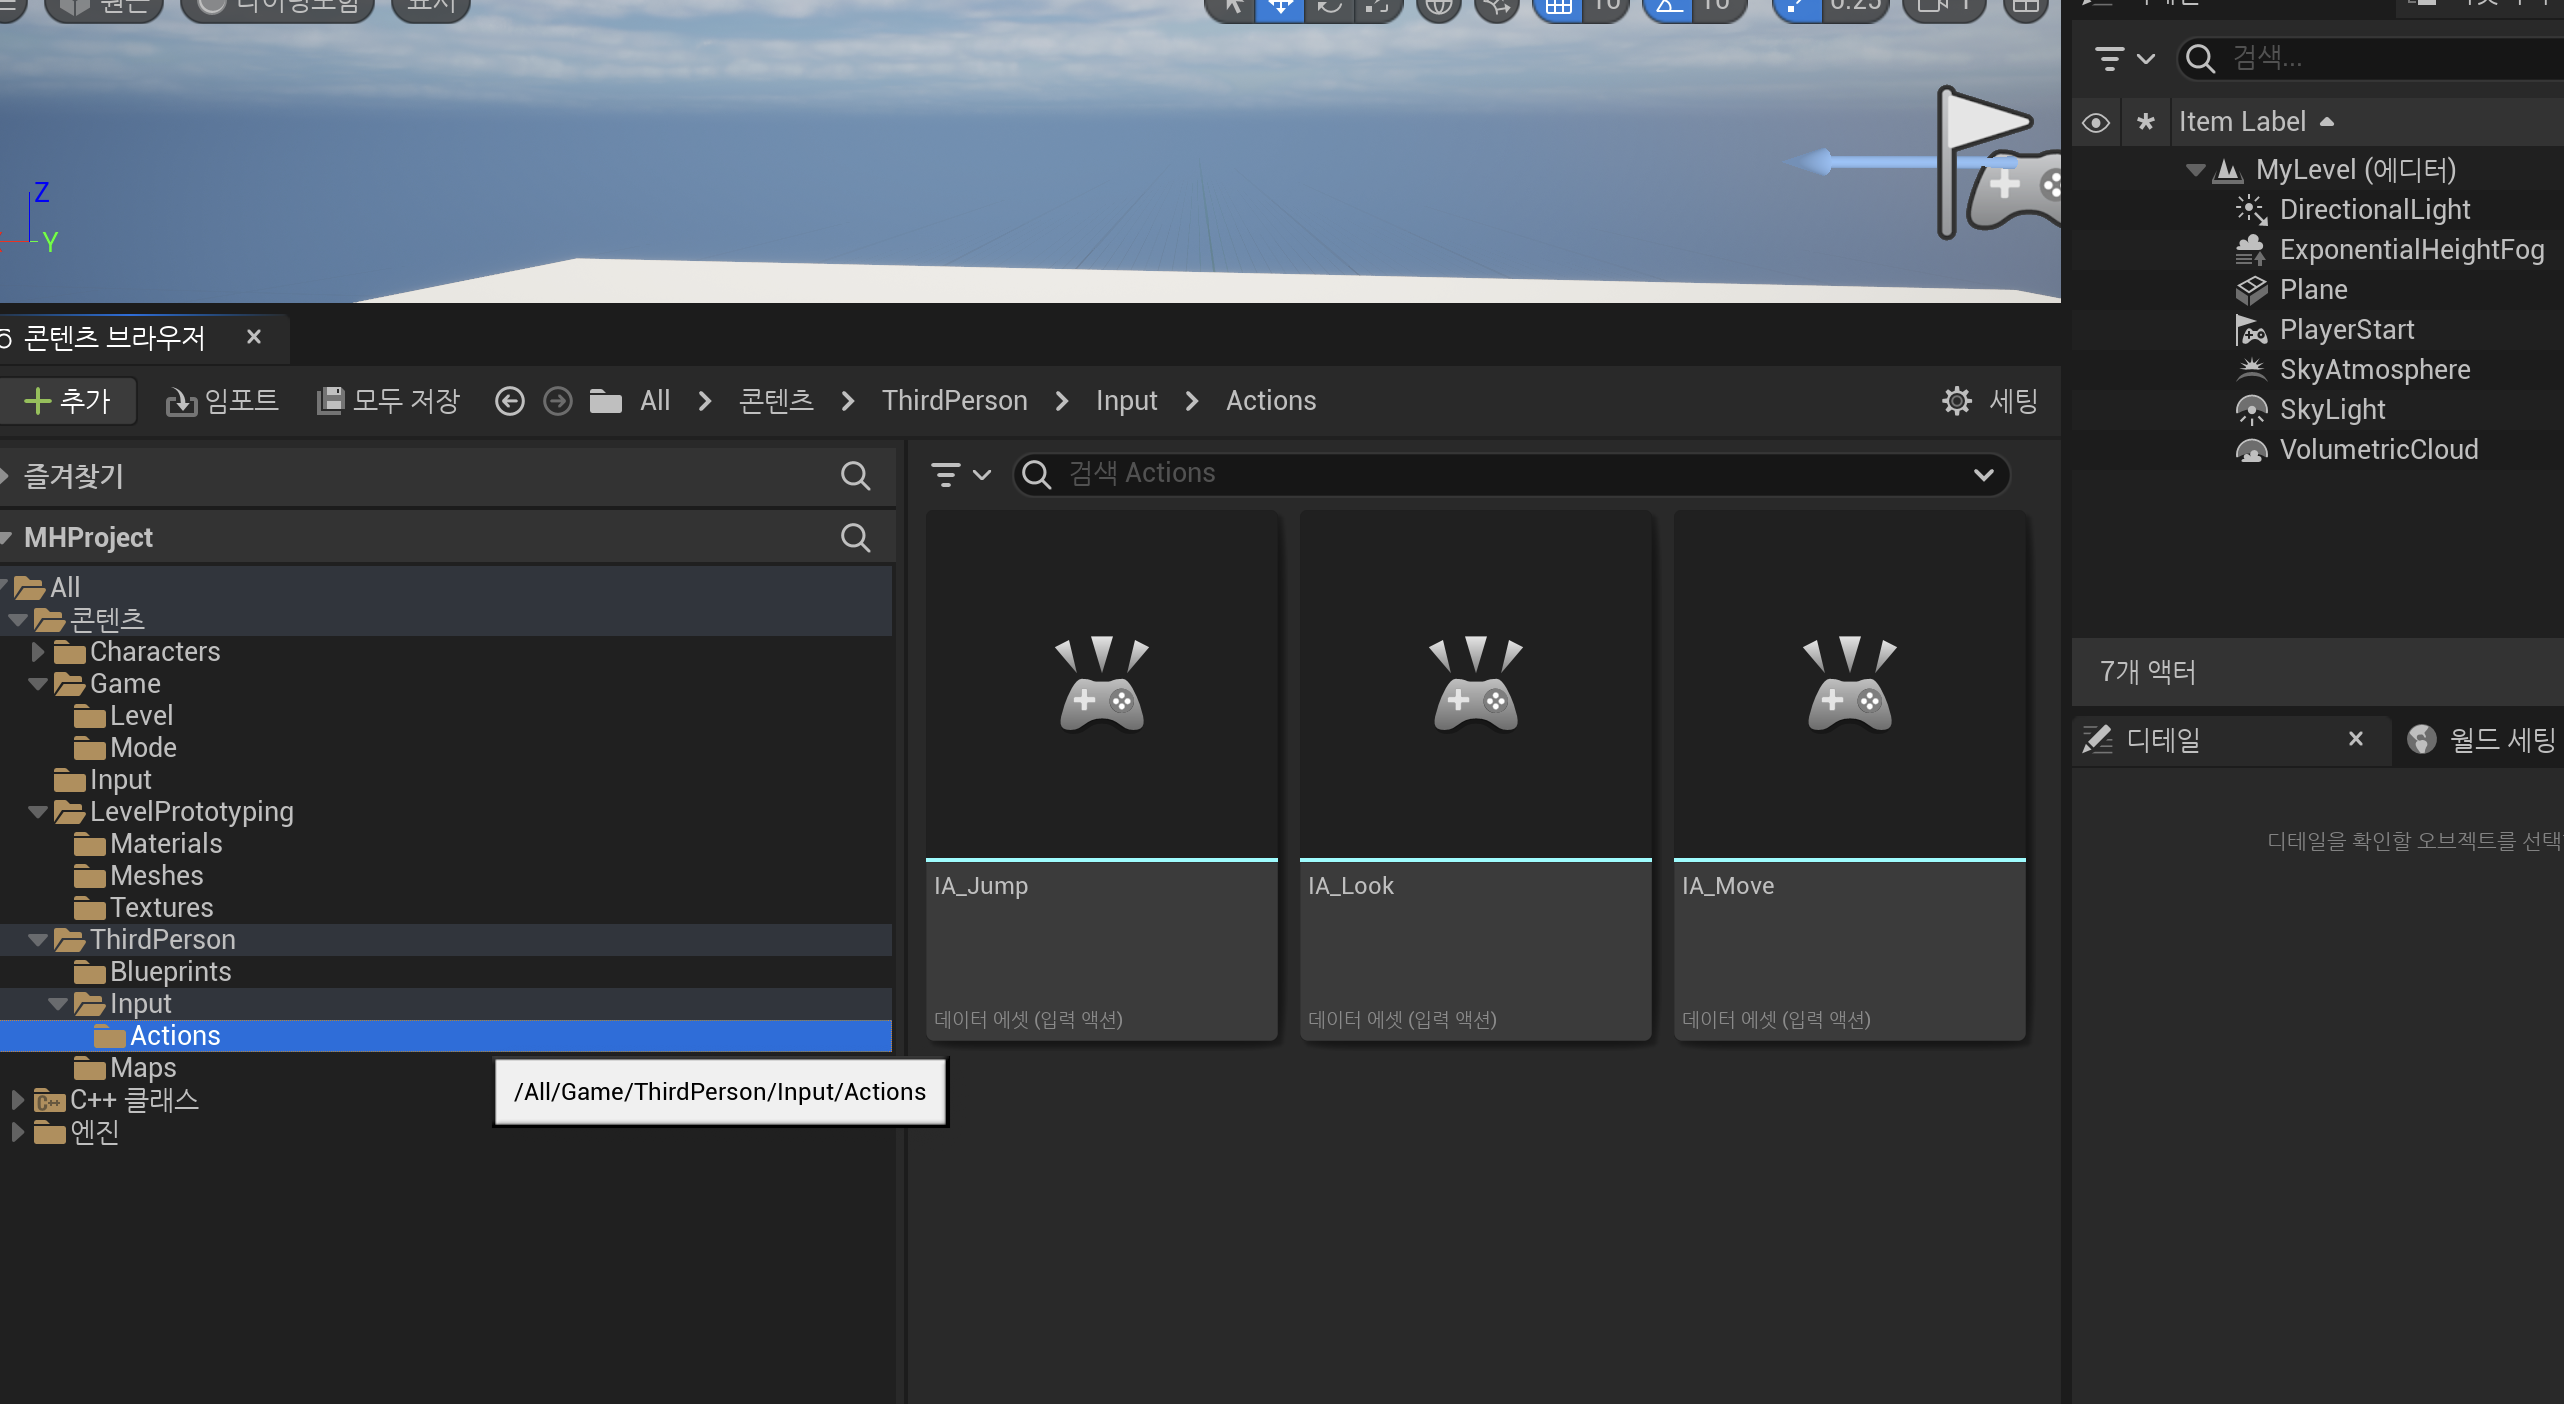Expand the Characters folder in tree

pos(38,652)
